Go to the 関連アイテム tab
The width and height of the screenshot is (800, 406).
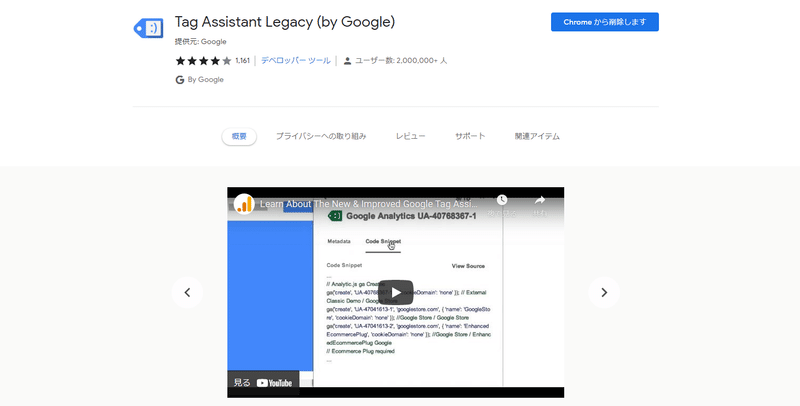537,136
